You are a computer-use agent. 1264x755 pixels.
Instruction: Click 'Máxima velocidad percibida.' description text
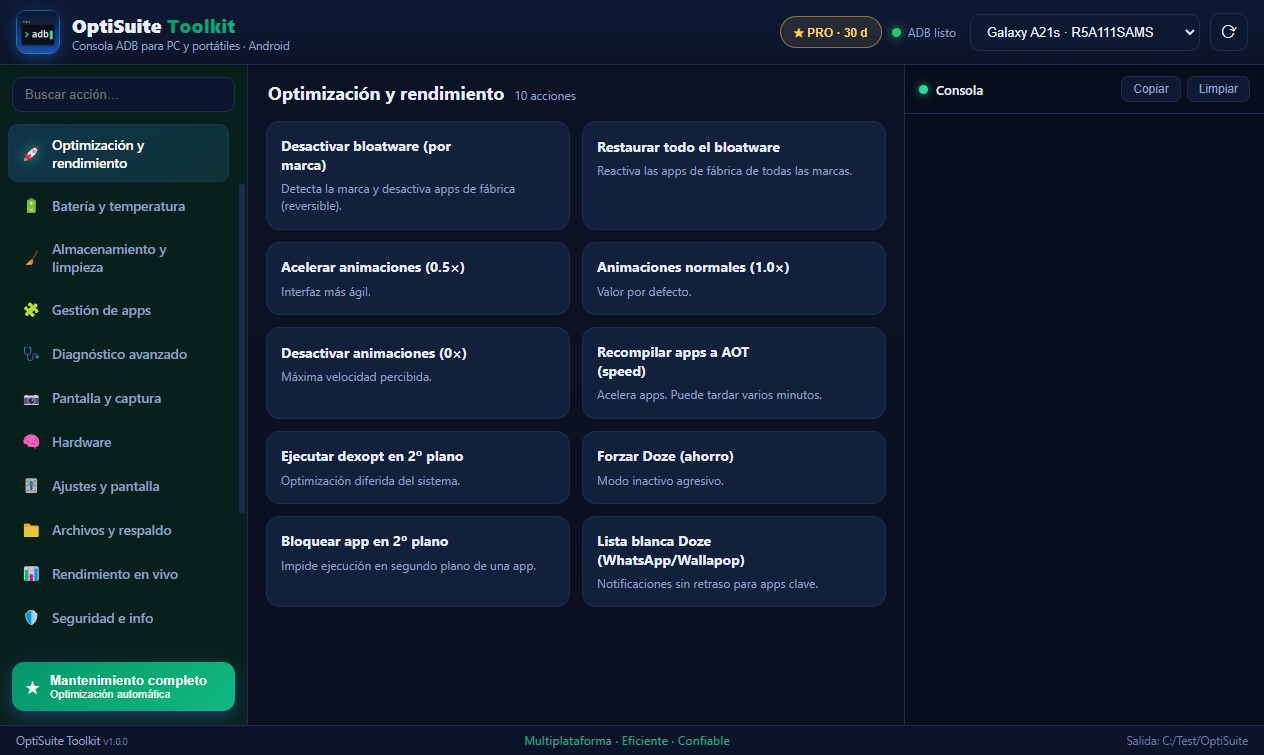point(356,377)
